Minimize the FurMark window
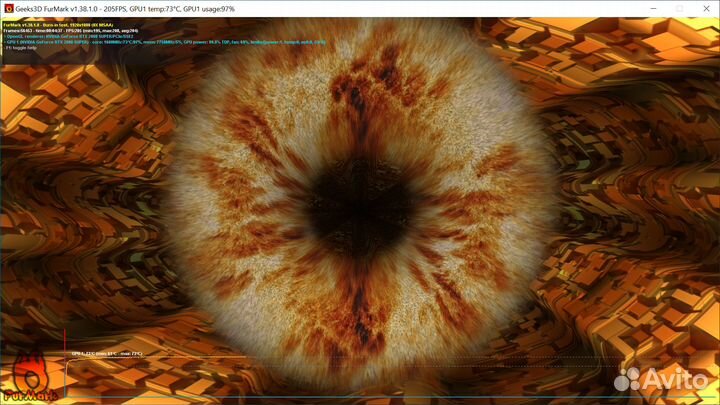Image resolution: width=720 pixels, height=405 pixels. tap(653, 8)
